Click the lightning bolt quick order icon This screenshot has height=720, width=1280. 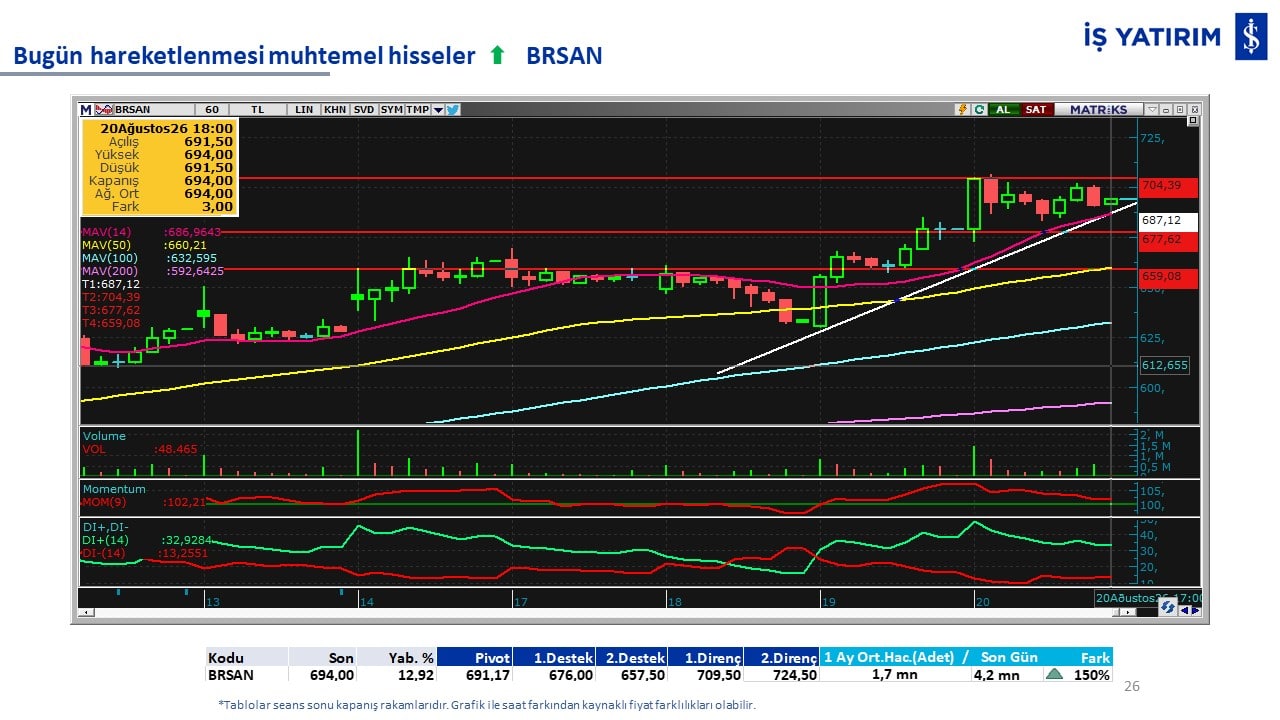pos(962,109)
